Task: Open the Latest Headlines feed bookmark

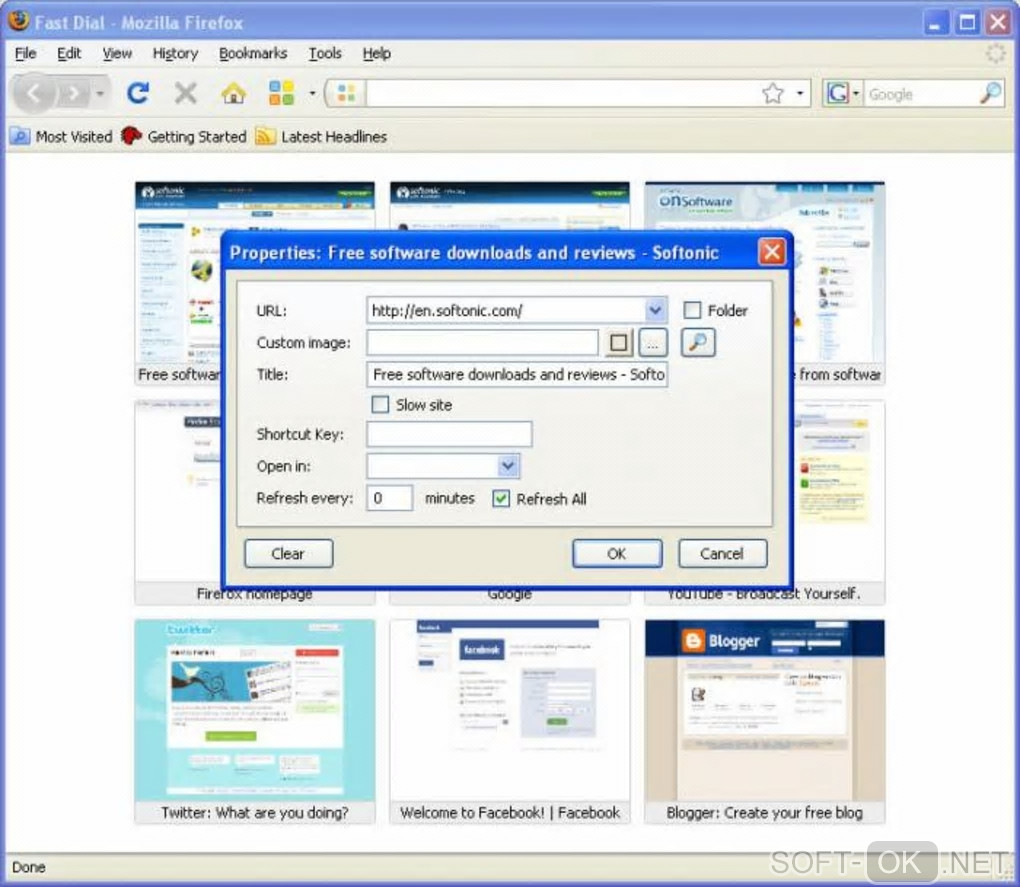Action: click(x=321, y=137)
